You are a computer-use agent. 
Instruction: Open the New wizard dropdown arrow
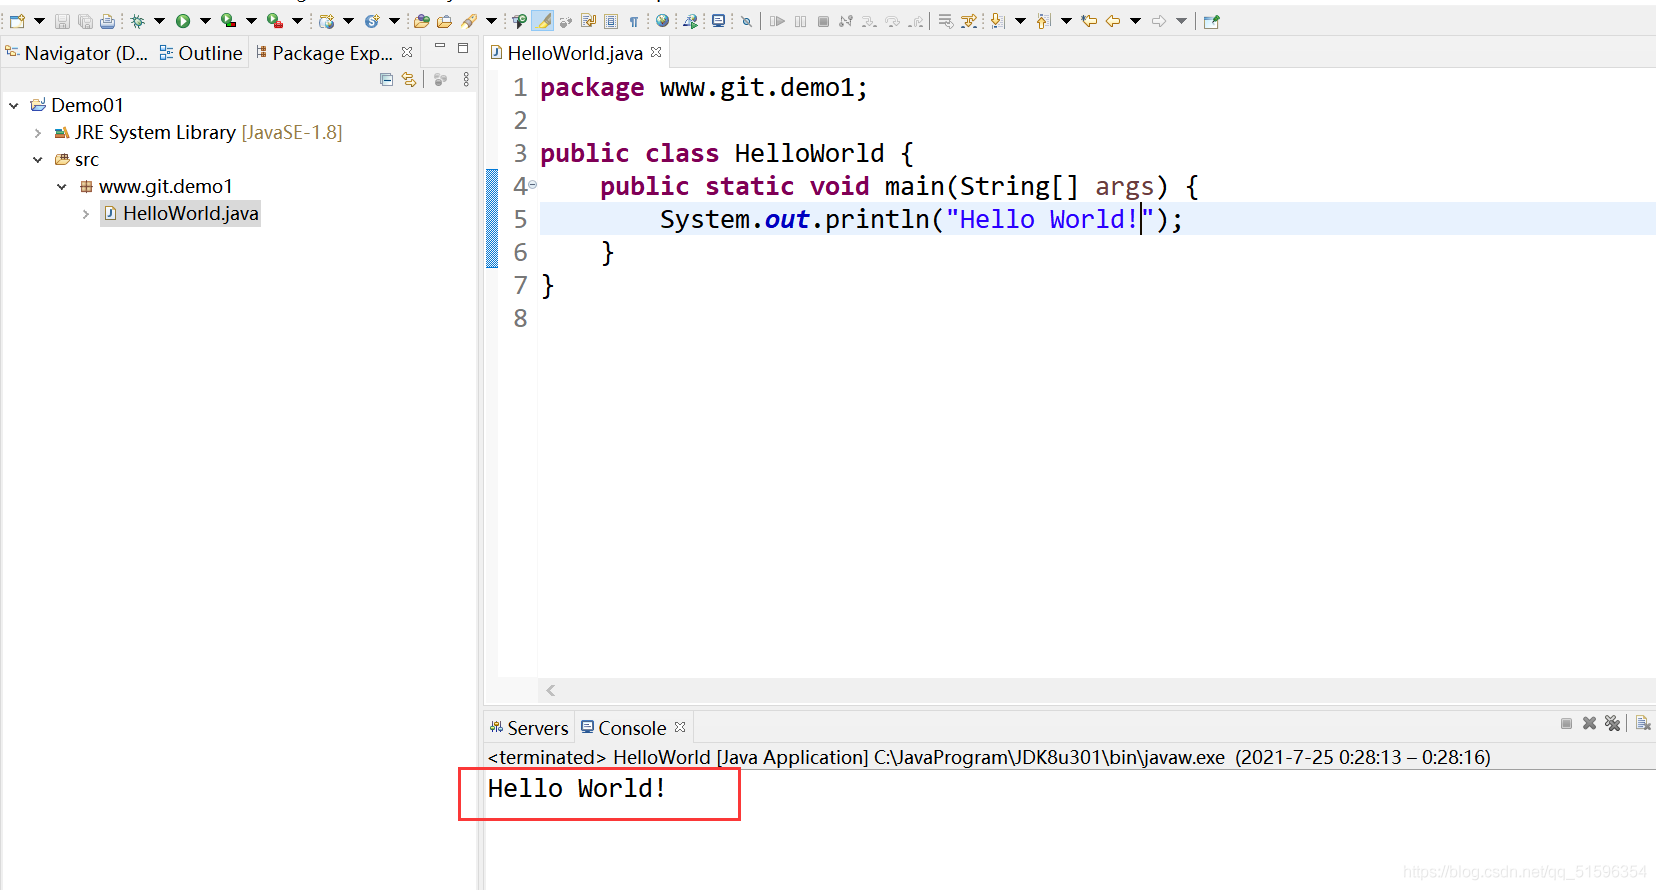click(40, 21)
